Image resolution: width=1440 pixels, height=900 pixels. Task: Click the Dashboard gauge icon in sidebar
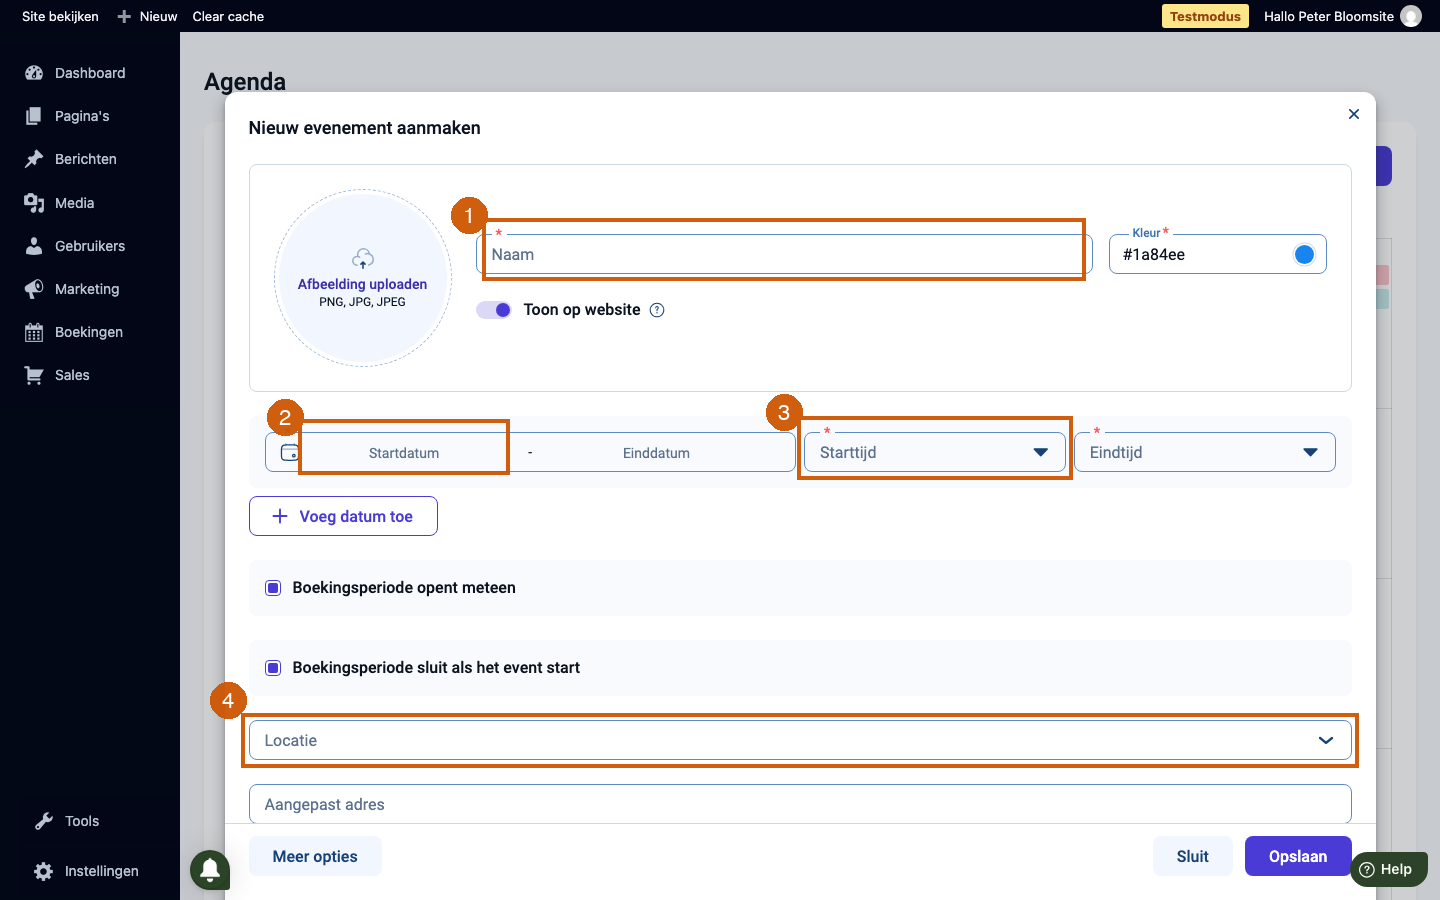(x=34, y=73)
